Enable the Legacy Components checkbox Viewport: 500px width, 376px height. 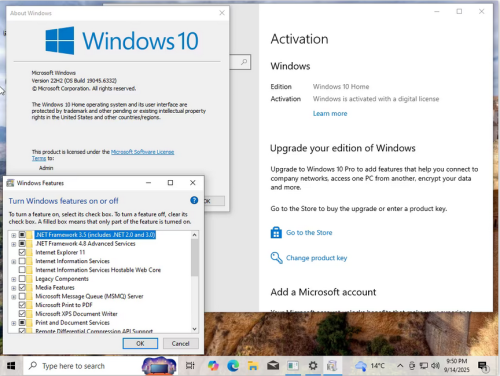[22, 279]
